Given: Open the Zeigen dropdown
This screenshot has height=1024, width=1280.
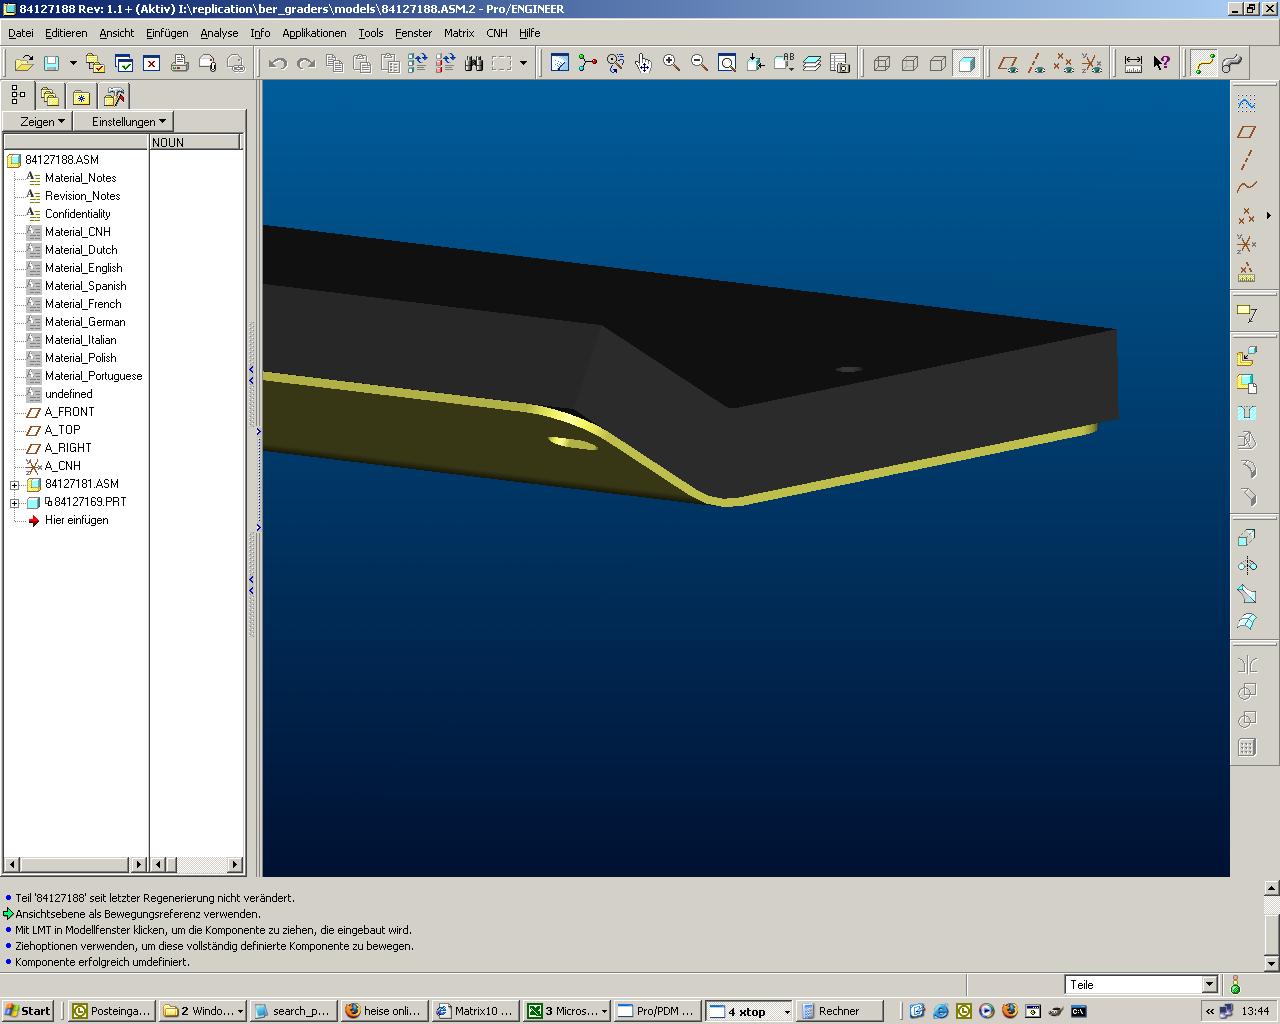Looking at the screenshot, I should tap(37, 121).
